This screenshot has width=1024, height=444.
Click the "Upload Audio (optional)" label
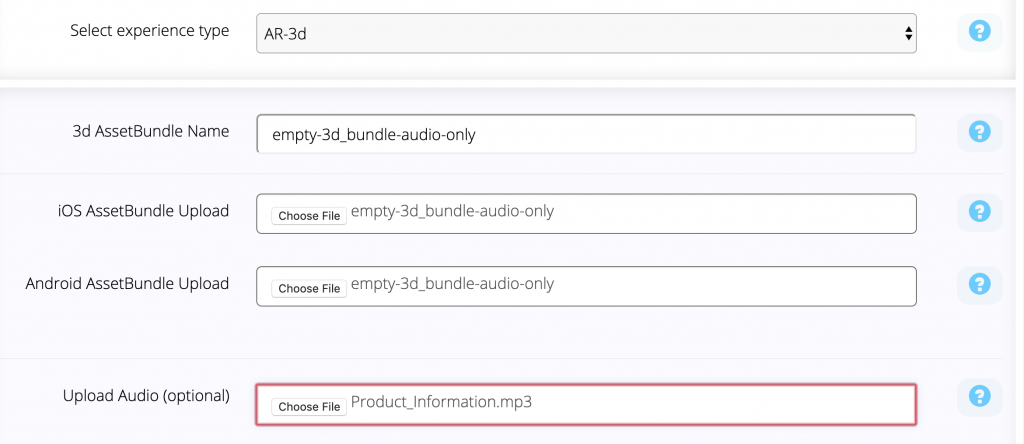click(146, 396)
